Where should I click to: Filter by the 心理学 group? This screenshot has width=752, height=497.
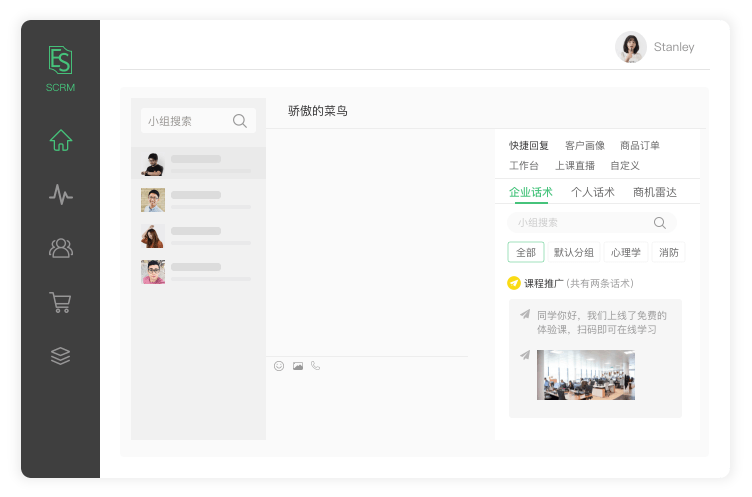point(627,252)
